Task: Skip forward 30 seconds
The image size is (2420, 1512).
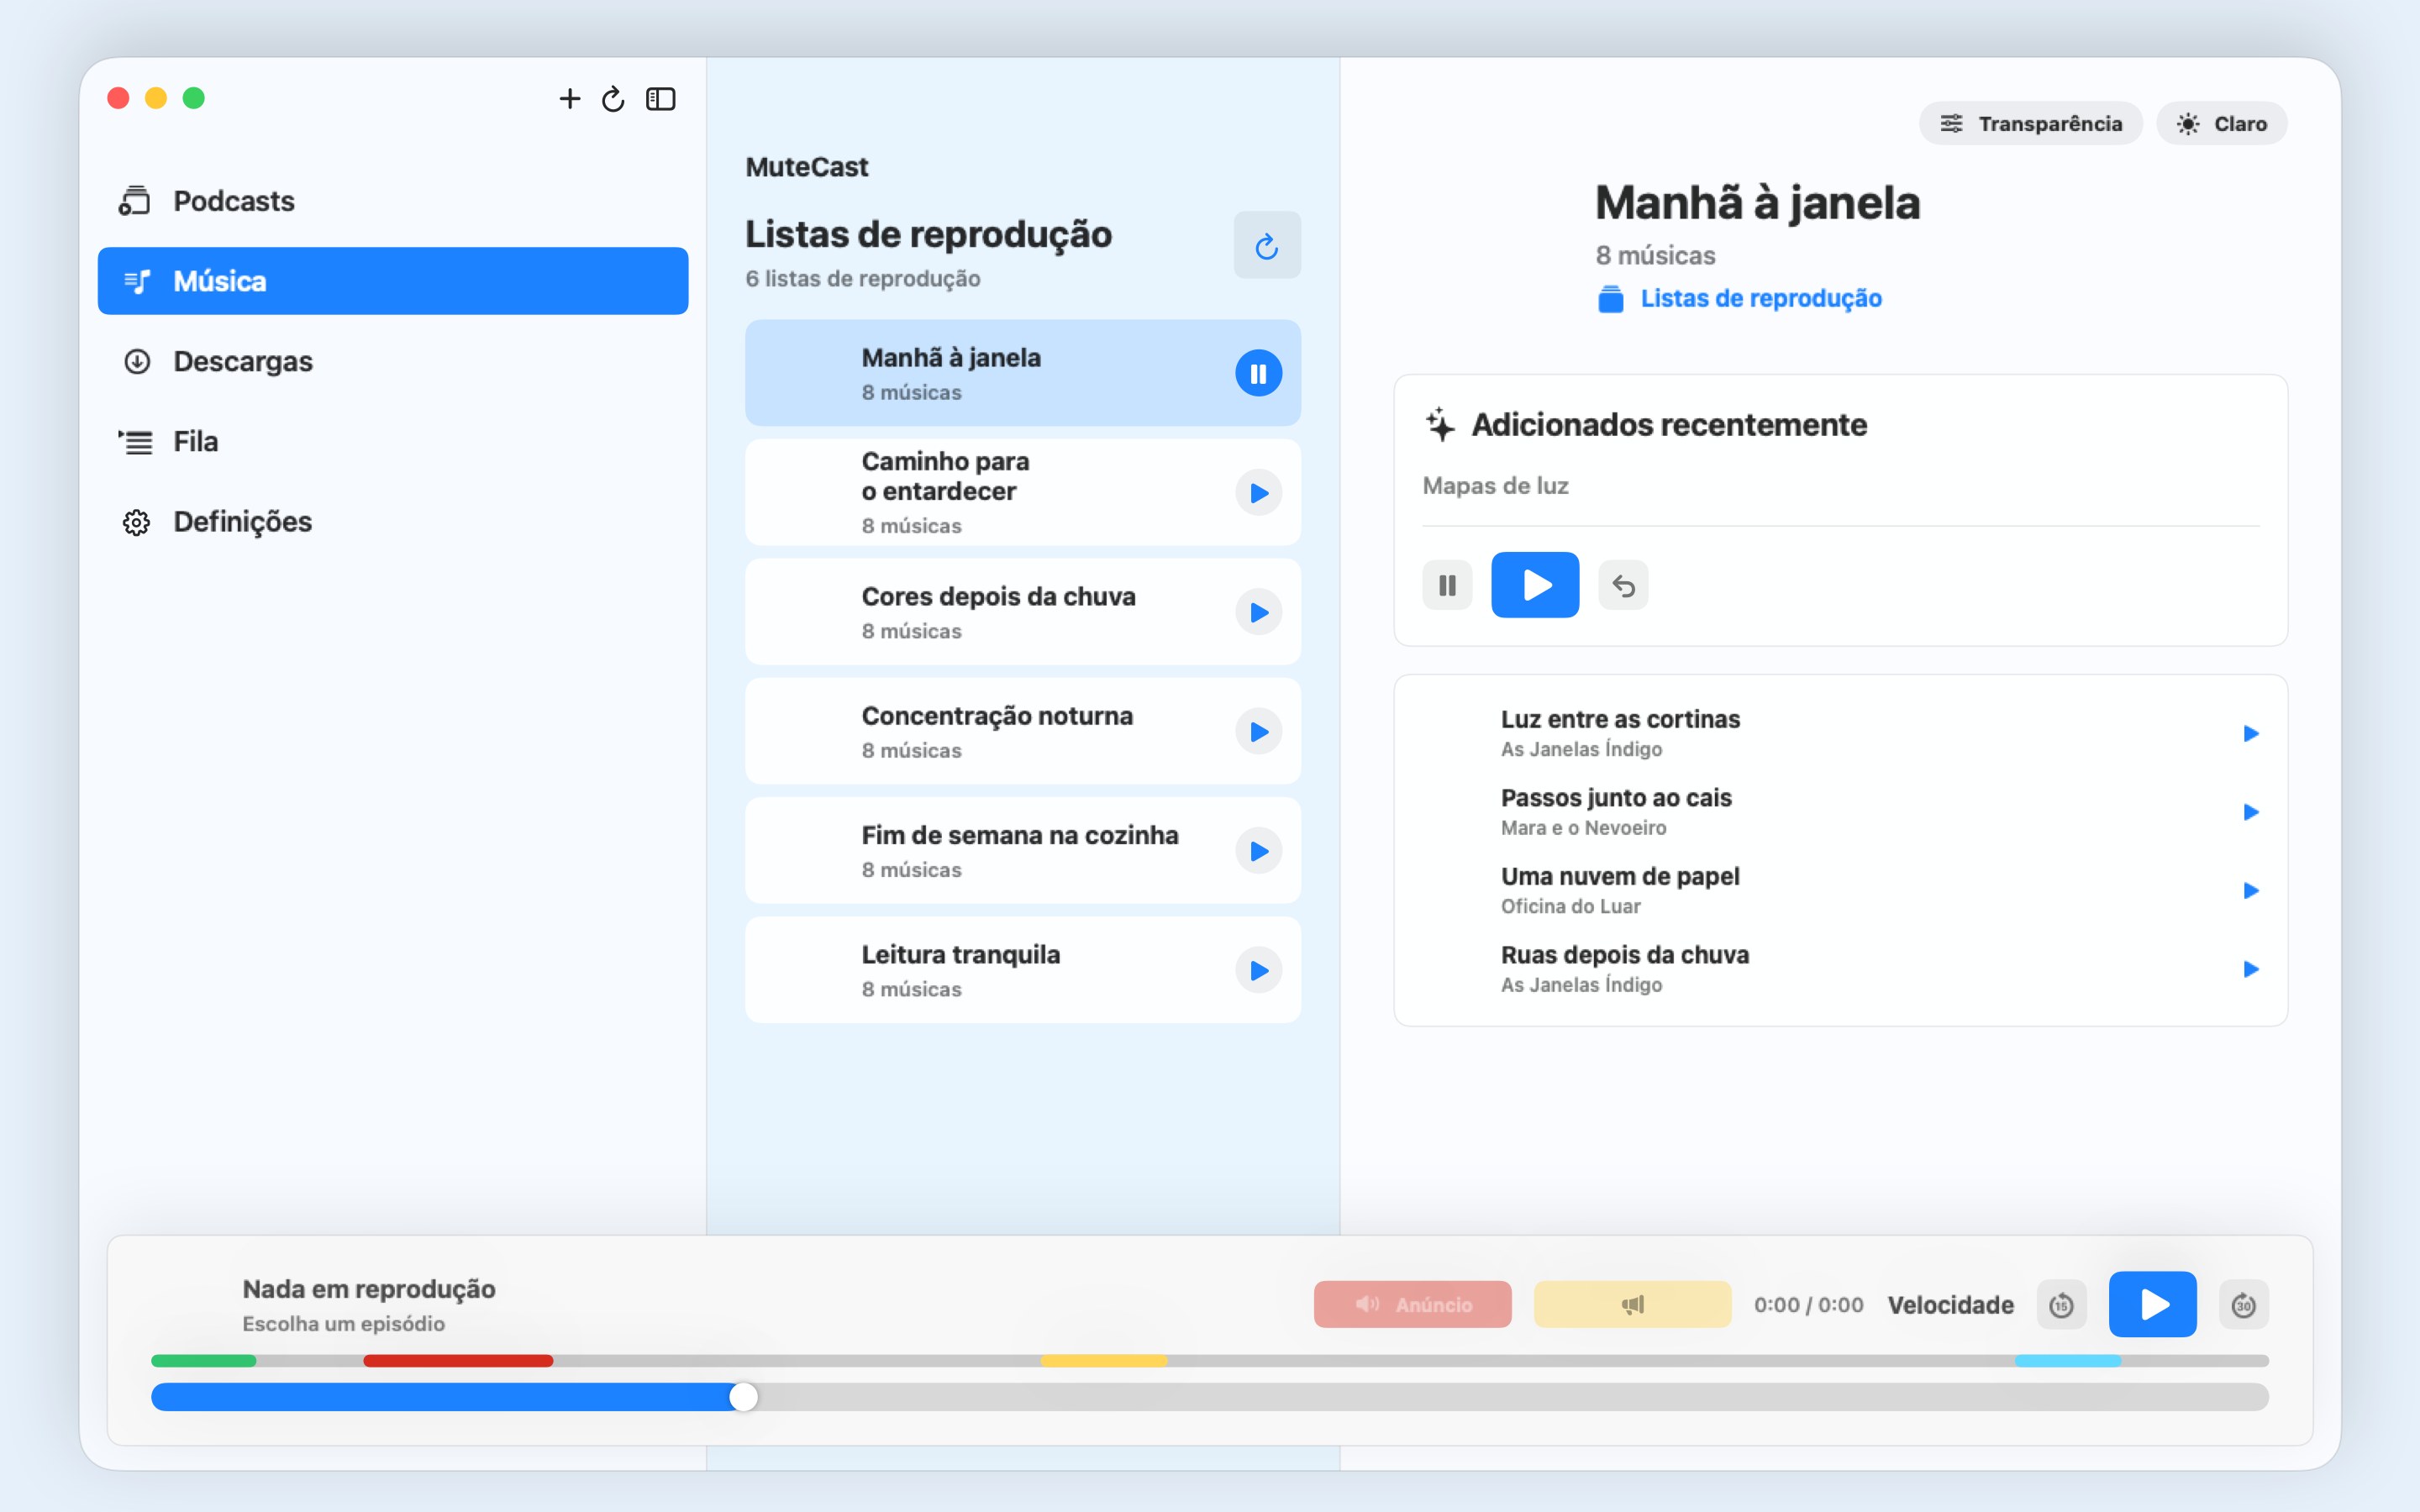Action: point(2243,1305)
